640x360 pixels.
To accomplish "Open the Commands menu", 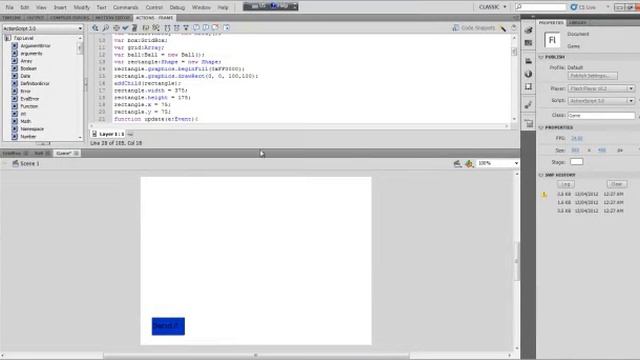I will (125, 7).
